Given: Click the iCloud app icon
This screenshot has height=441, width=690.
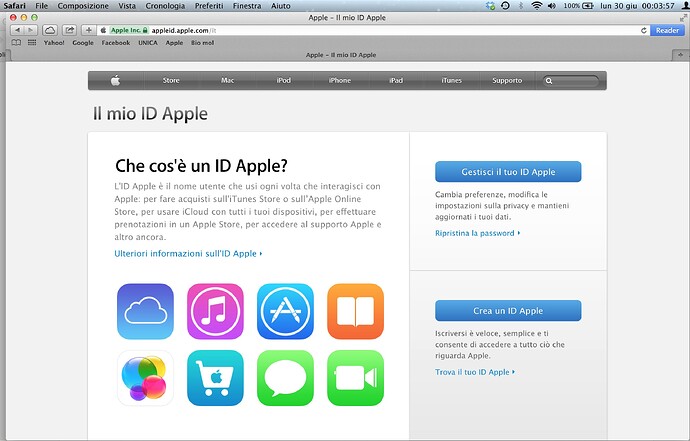Looking at the screenshot, I should [145, 311].
